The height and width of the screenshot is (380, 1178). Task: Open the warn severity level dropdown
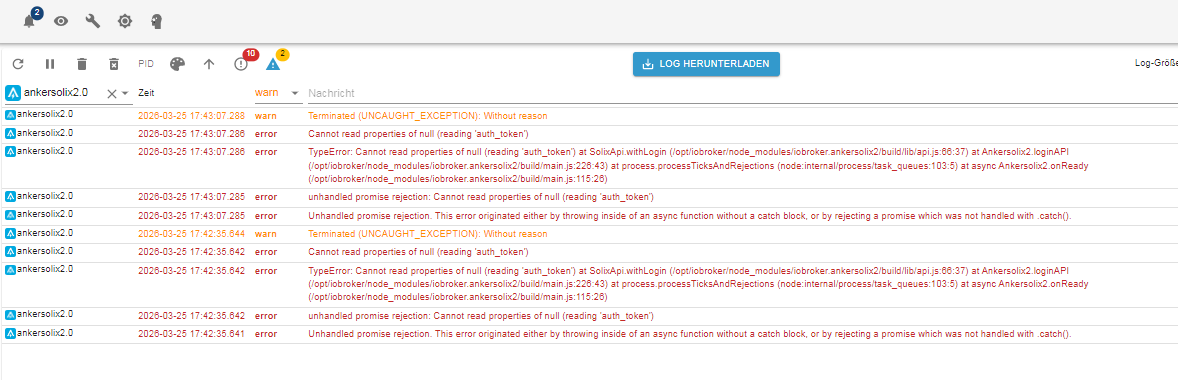(x=278, y=92)
